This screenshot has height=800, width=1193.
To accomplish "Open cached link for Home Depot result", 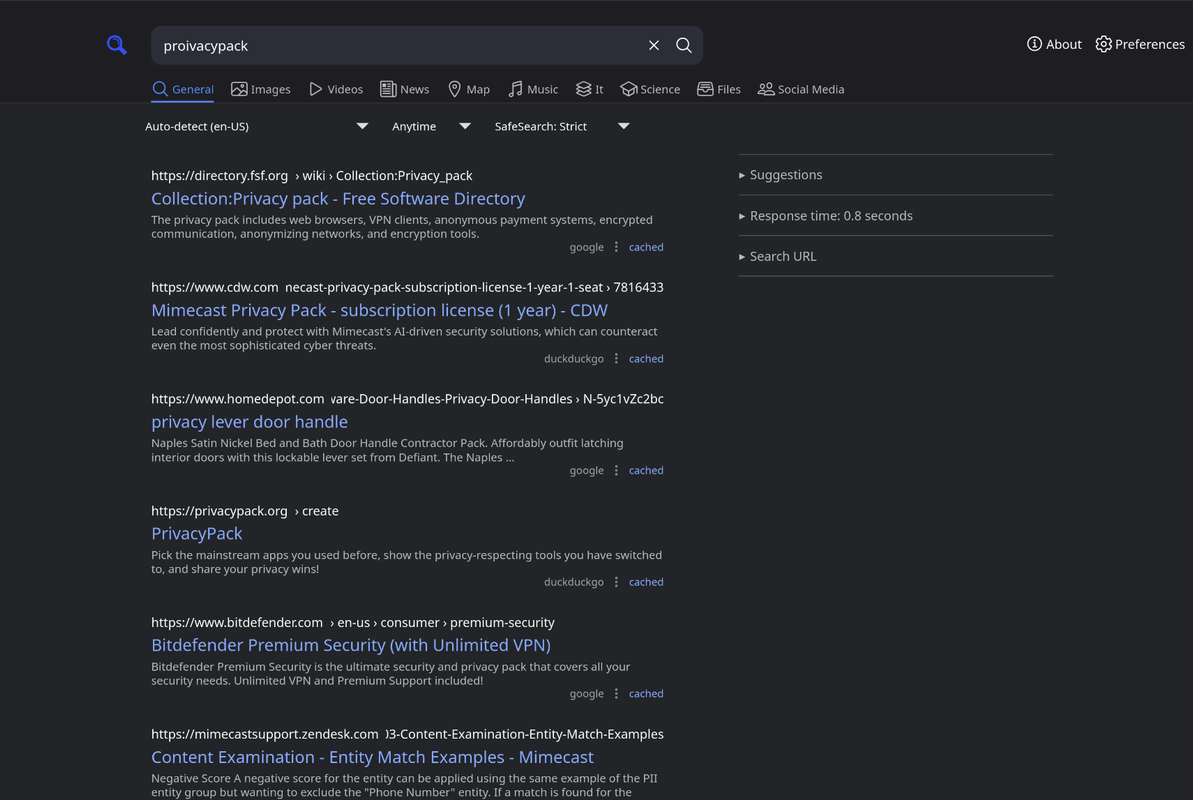I will [x=646, y=470].
